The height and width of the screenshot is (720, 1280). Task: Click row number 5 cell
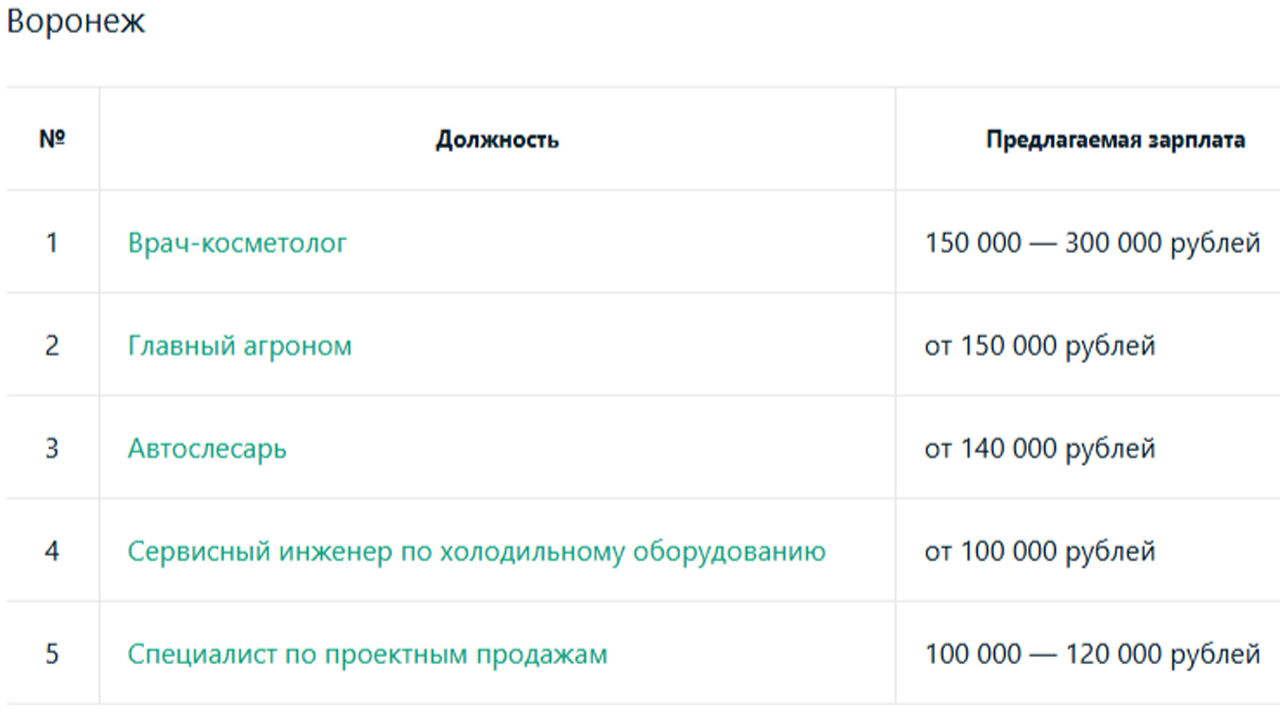point(52,654)
